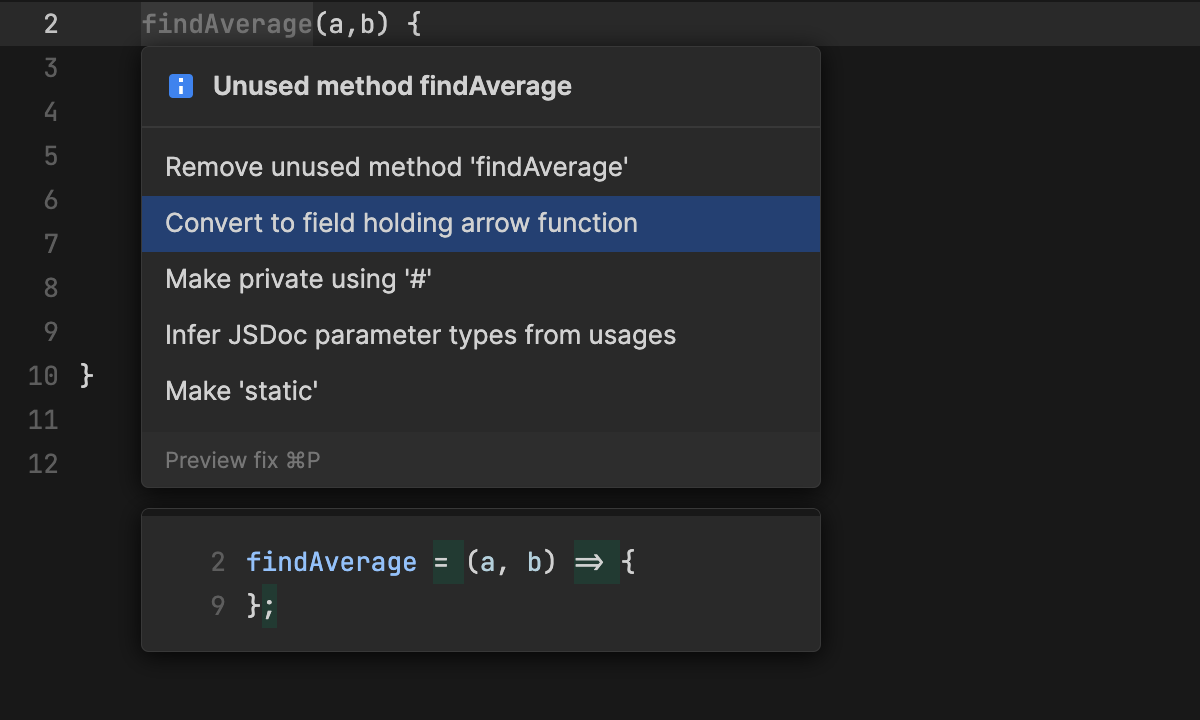Click findAverage in the fix preview pane
Screen dimensions: 1200x720
pyautogui.click(x=331, y=562)
